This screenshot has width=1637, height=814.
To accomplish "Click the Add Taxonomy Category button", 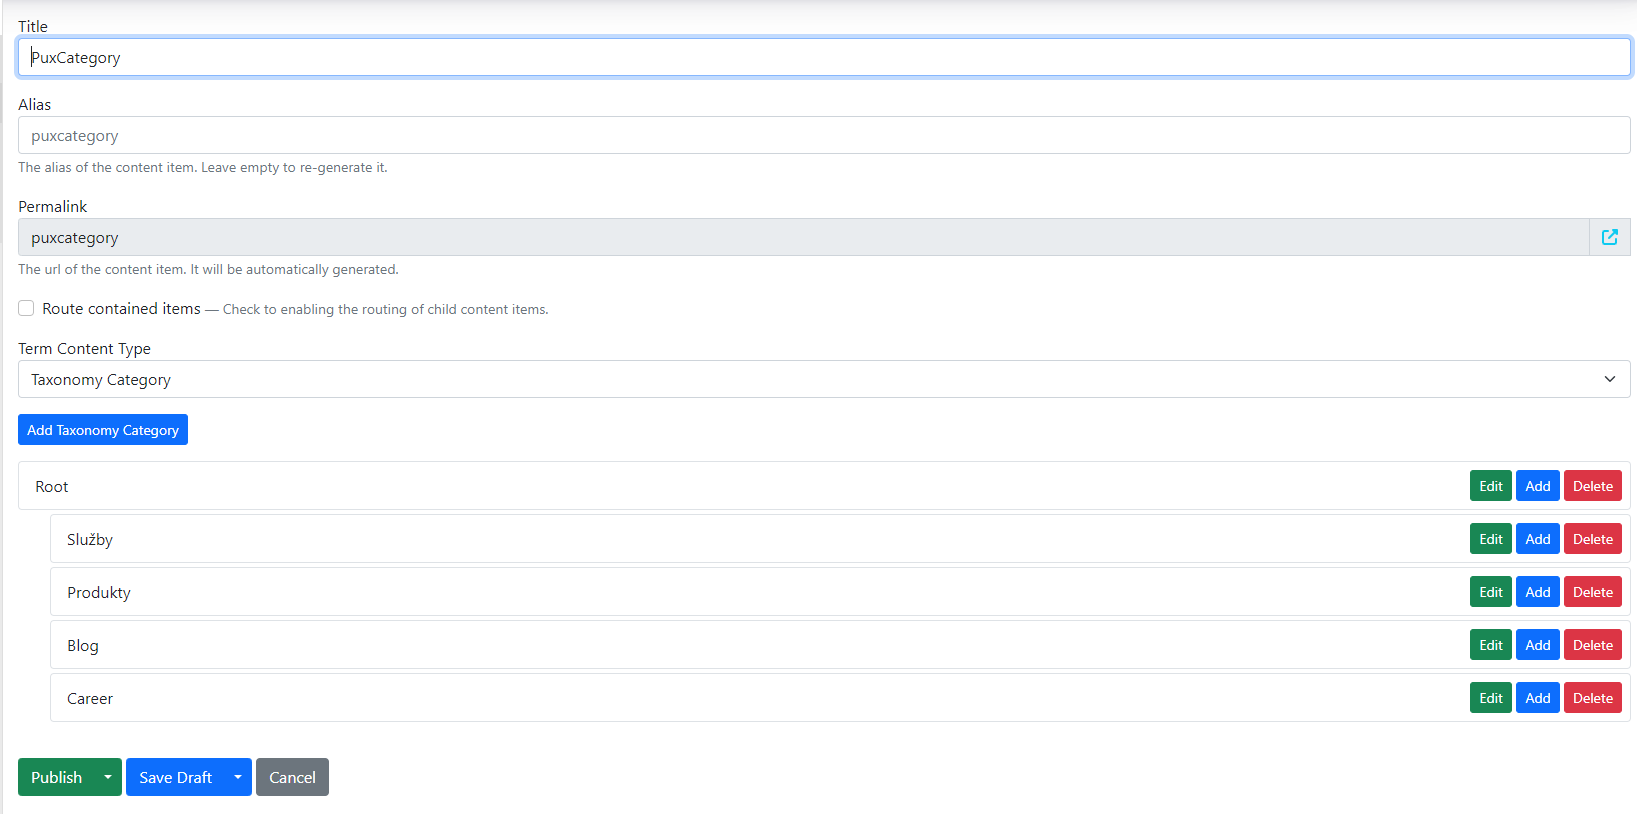I will pyautogui.click(x=103, y=430).
